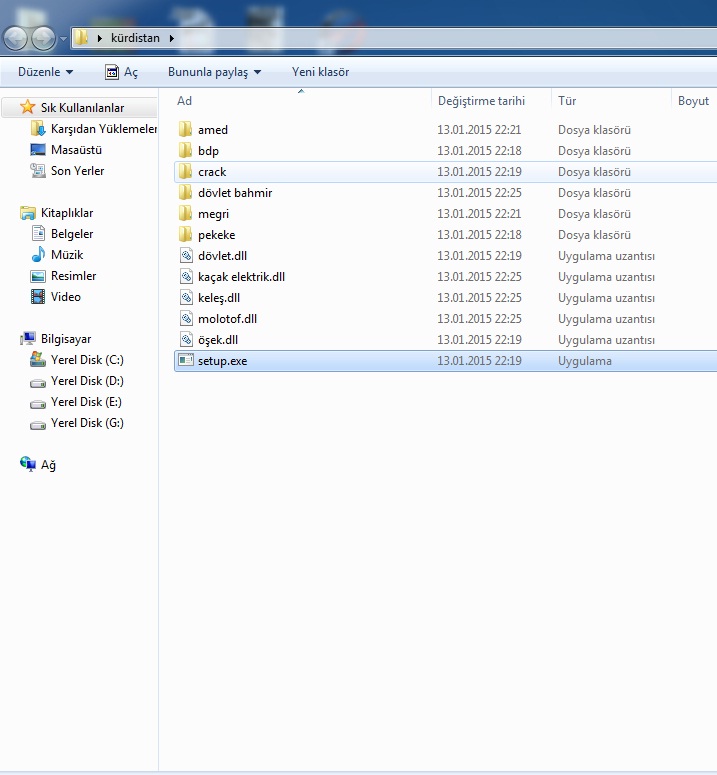Image resolution: width=717 pixels, height=775 pixels.
Task: Open Son Yerler in sidebar
Action: pyautogui.click(x=67, y=171)
